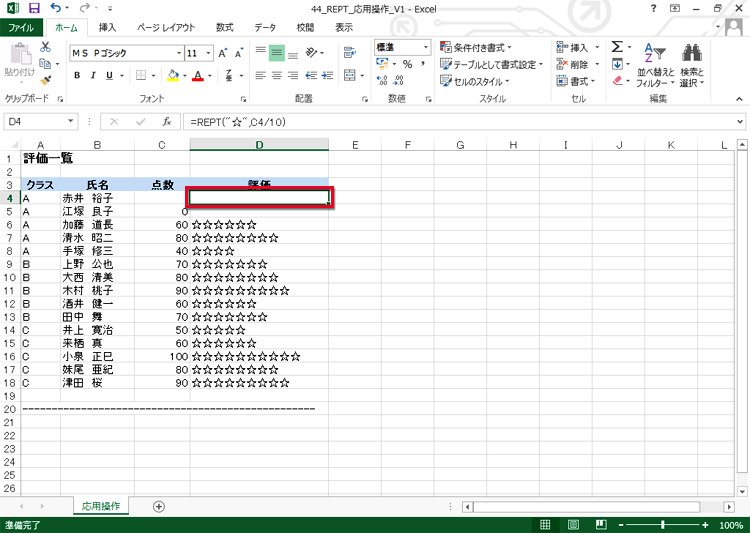Image resolution: width=750 pixels, height=533 pixels.
Task: Open セルのスタイル cell styles menu
Action: pyautogui.click(x=474, y=81)
